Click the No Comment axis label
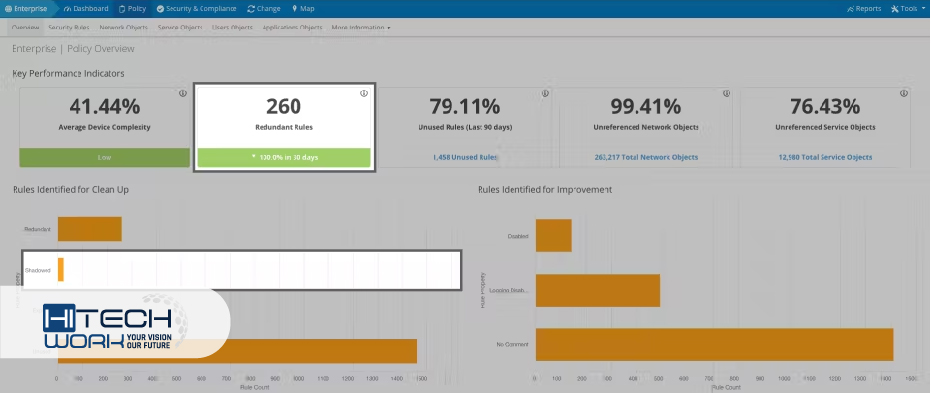Viewport: 931px width, 393px height. 512,344
